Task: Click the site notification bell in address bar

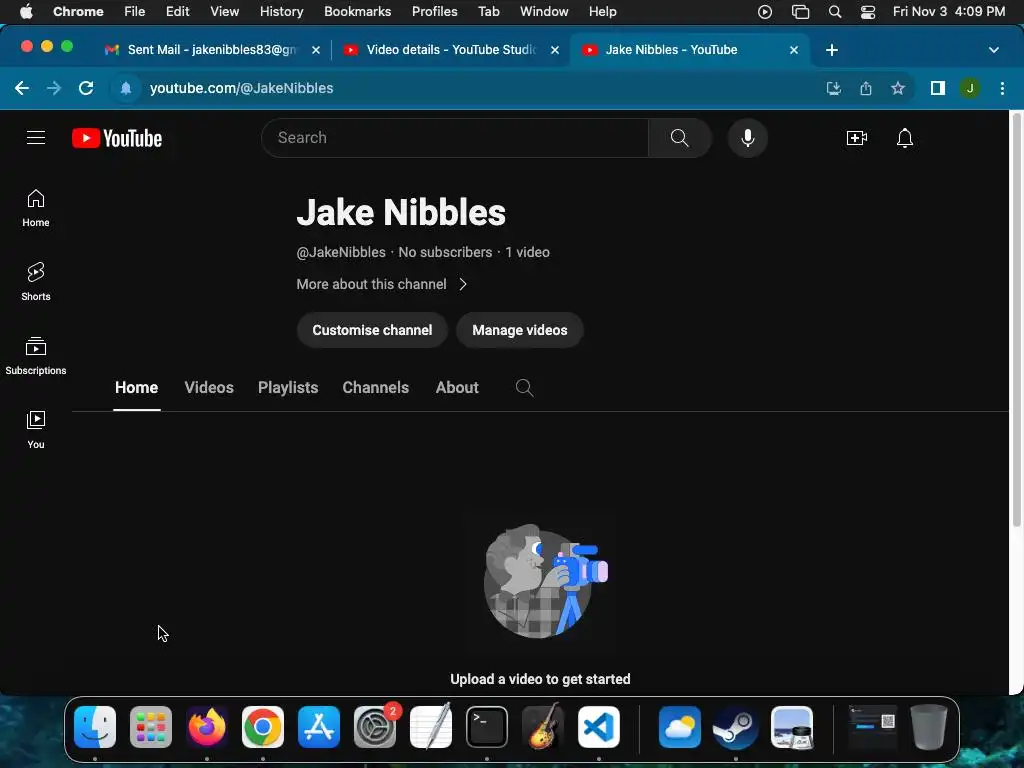Action: point(125,88)
